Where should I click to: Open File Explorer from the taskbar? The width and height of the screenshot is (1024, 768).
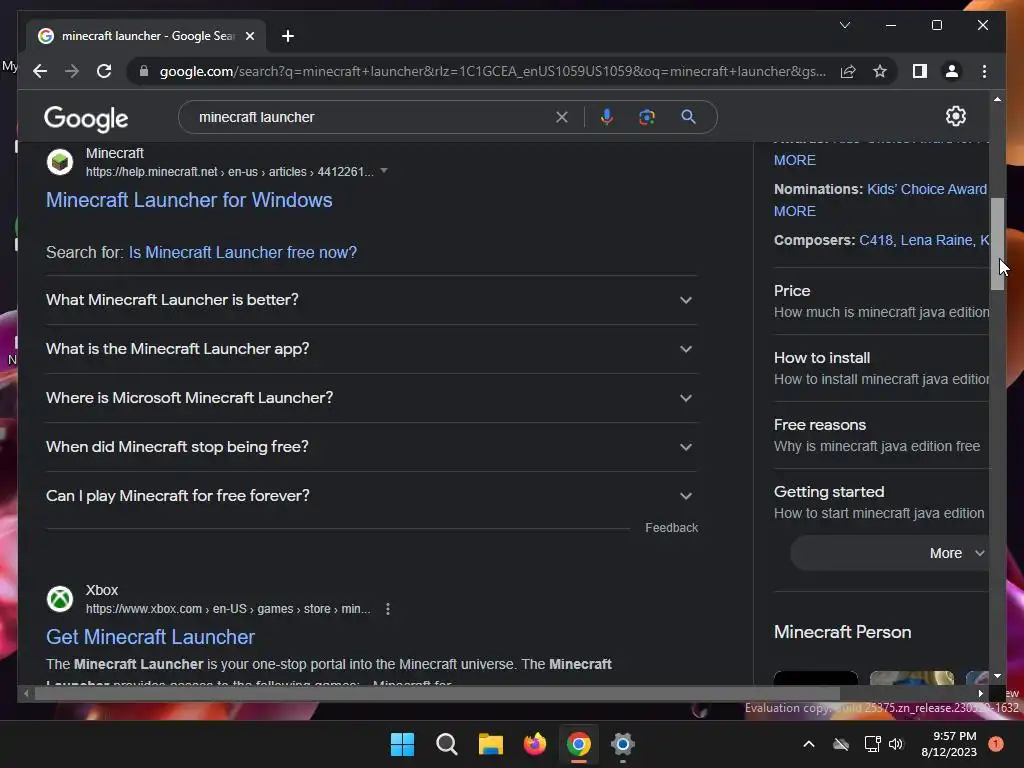(x=490, y=744)
